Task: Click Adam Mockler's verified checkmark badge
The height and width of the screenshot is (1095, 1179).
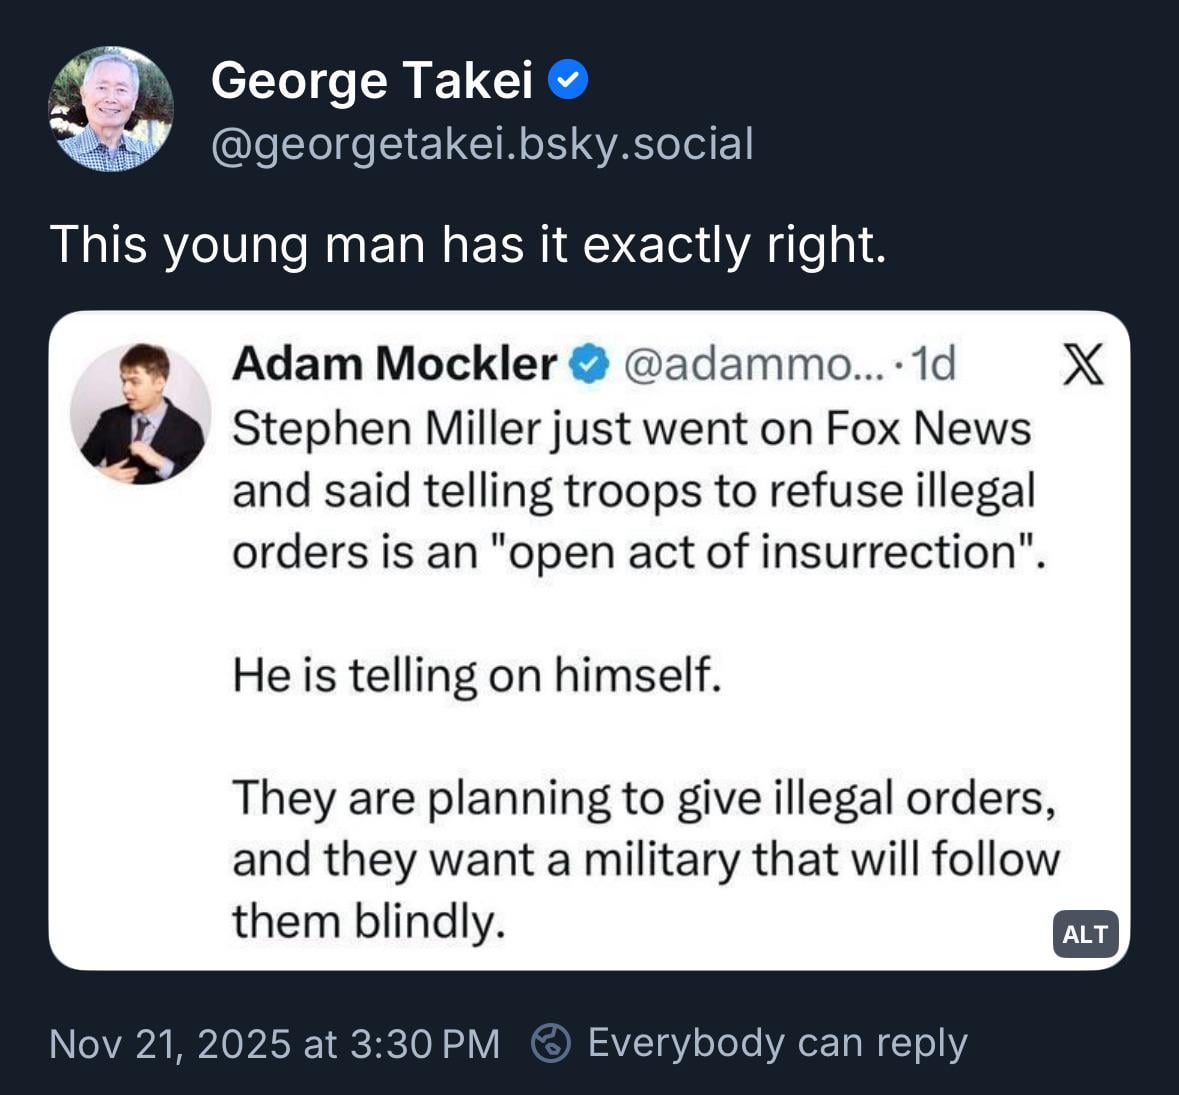Action: click(589, 364)
